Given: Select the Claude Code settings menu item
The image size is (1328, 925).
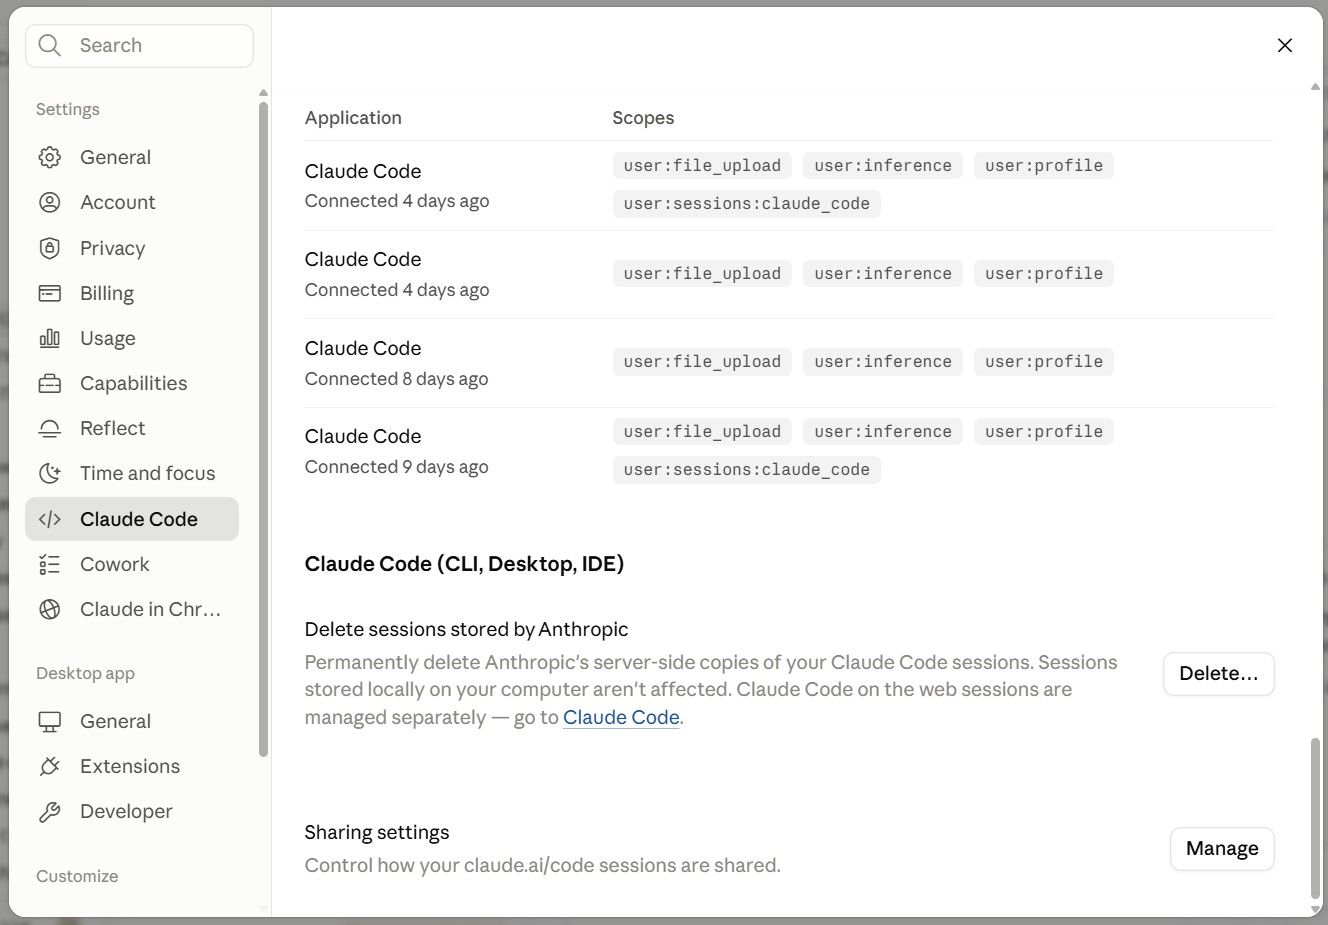Looking at the screenshot, I should 132,519.
